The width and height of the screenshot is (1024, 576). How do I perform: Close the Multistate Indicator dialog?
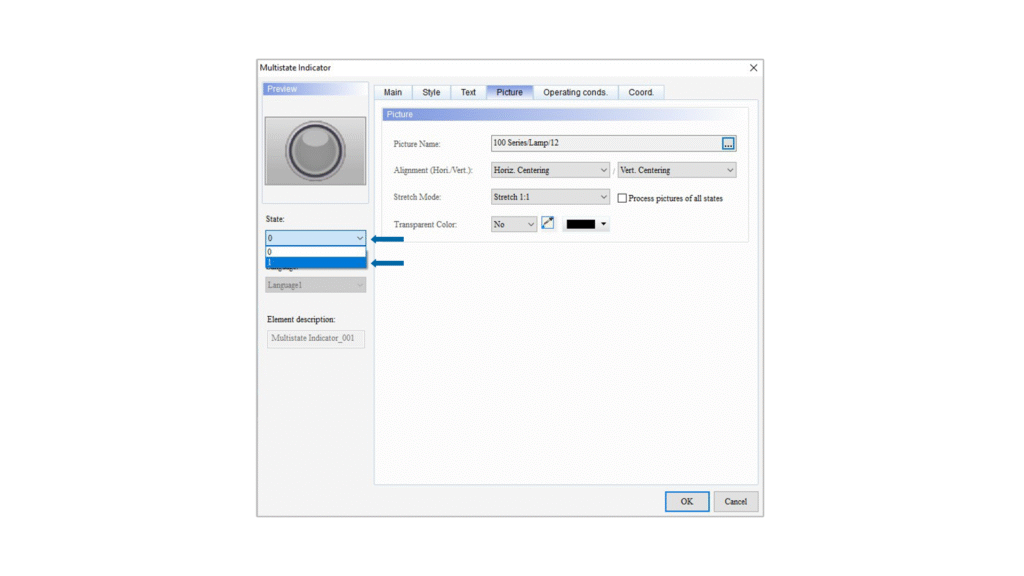(x=753, y=68)
